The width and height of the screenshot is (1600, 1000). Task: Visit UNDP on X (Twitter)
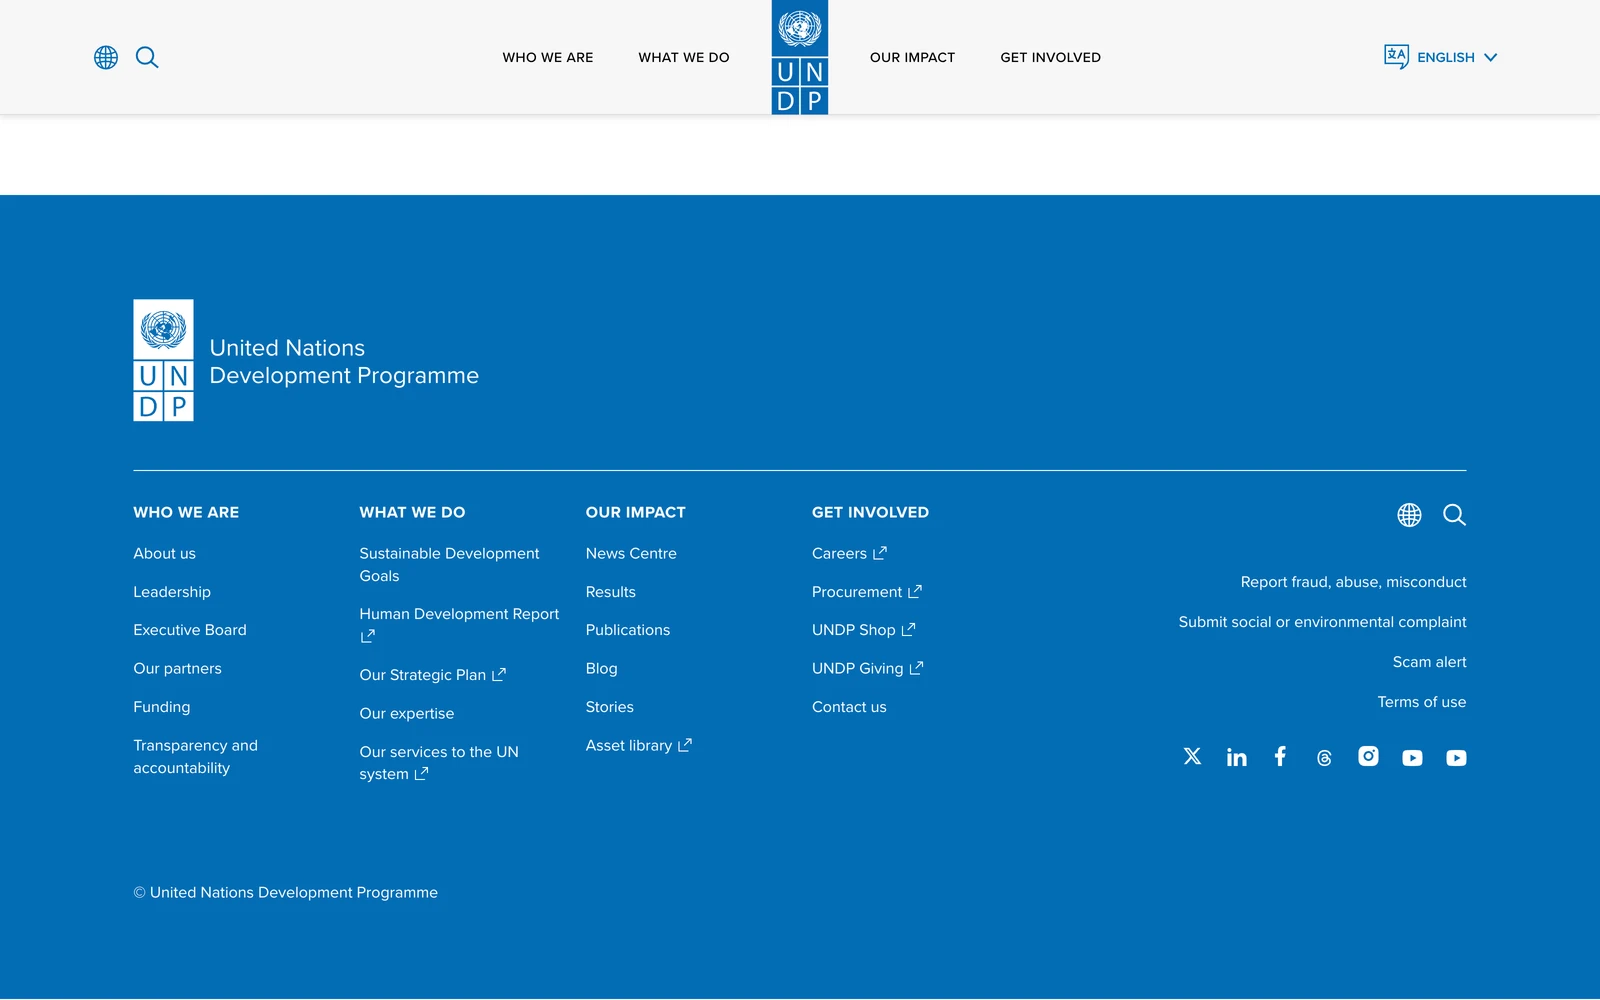[1192, 756]
